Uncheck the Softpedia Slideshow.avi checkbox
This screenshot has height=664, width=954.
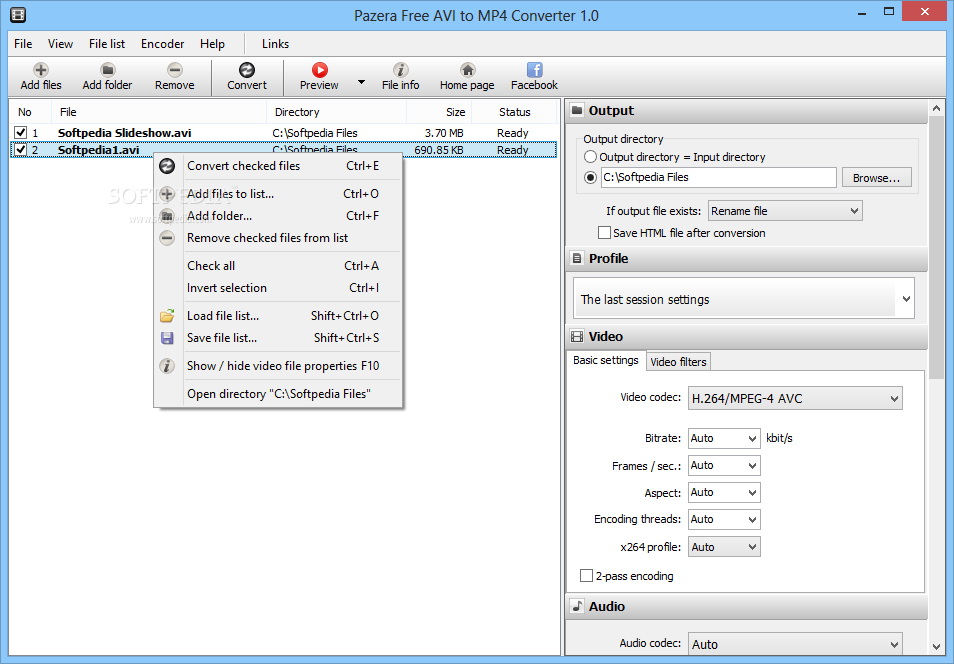click(x=21, y=132)
